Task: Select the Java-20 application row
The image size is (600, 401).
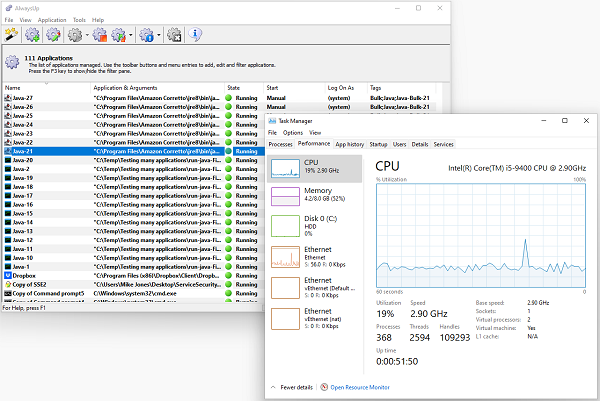Action: tap(24, 159)
